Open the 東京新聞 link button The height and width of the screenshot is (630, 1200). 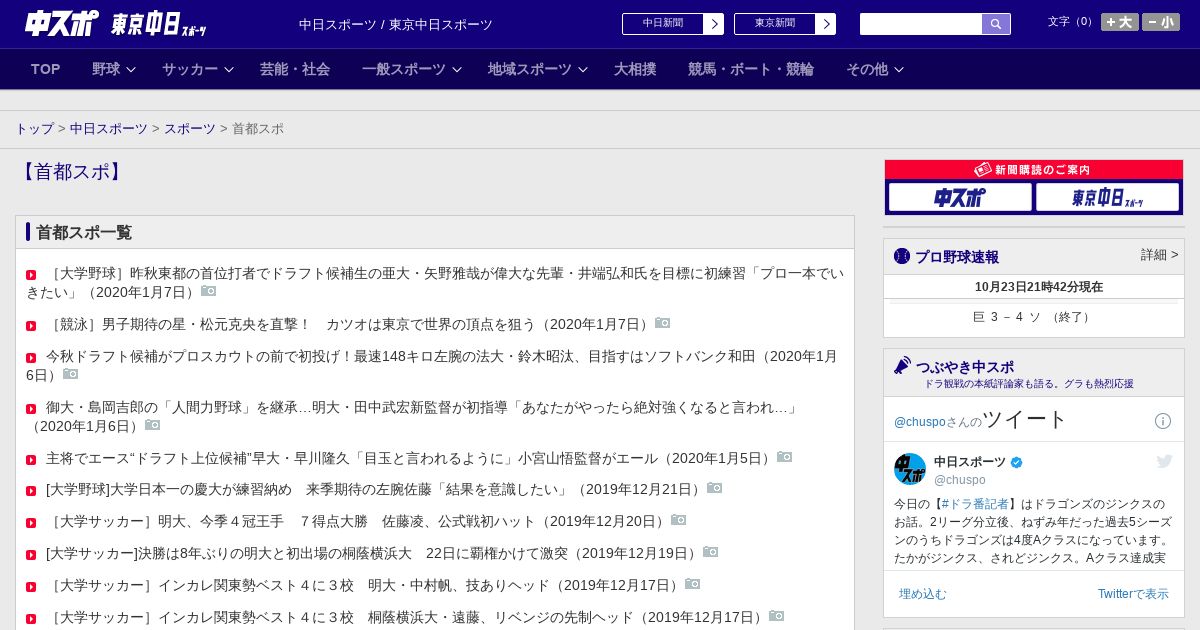click(774, 24)
